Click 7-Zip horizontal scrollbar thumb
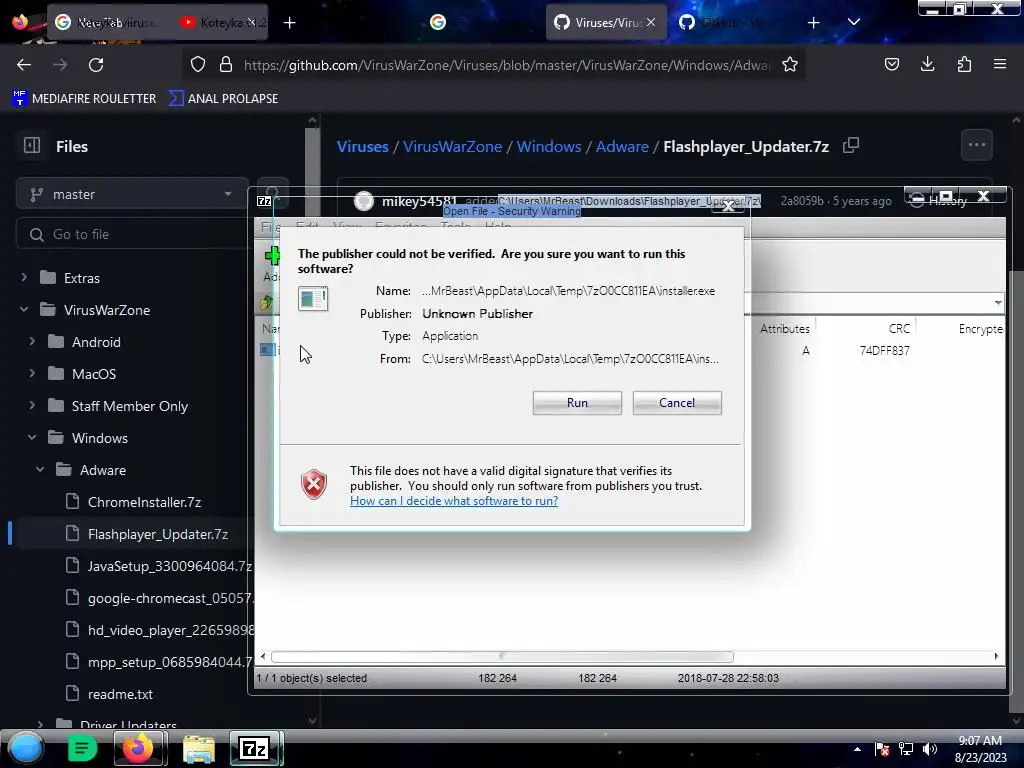 point(502,656)
